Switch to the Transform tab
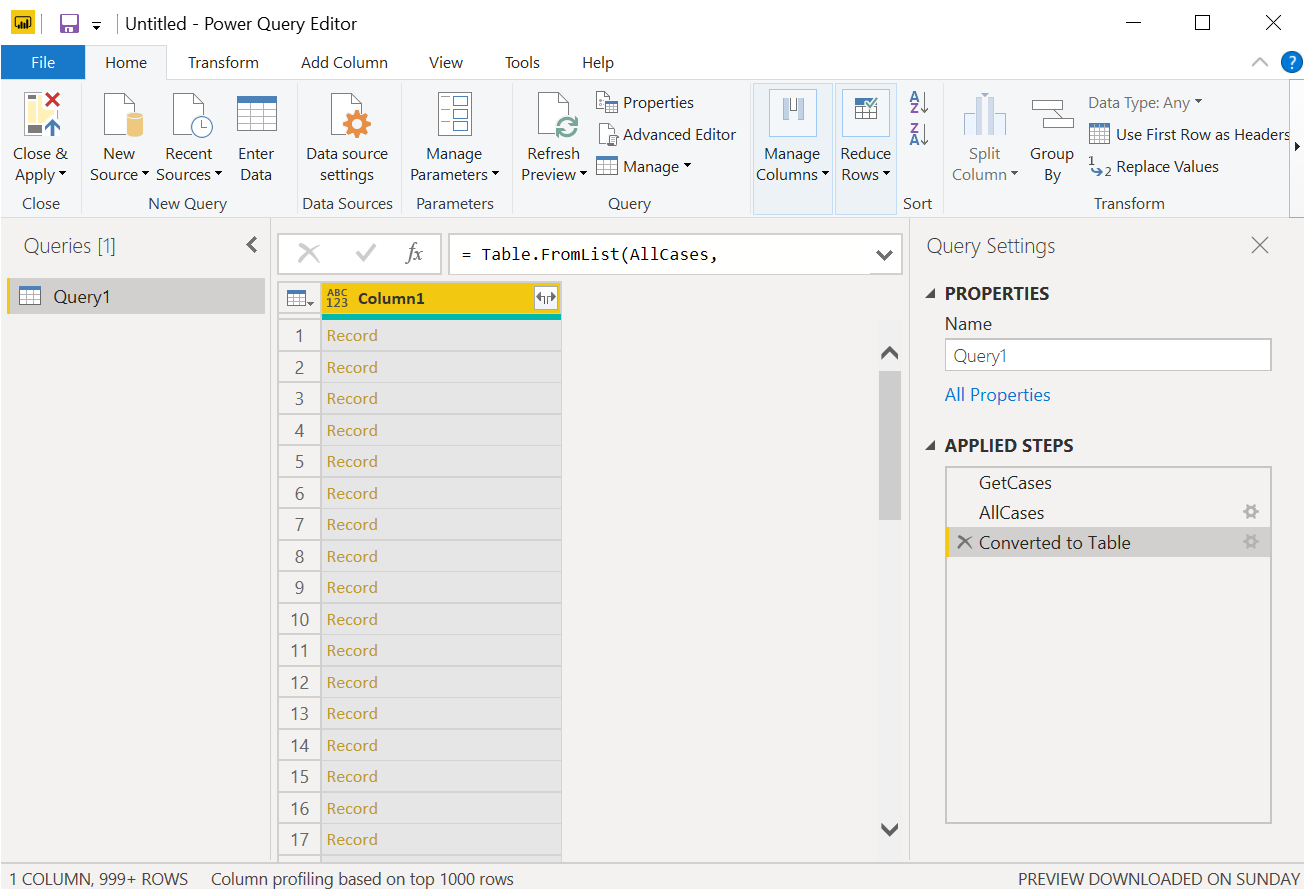The height and width of the screenshot is (889, 1304). click(x=223, y=62)
